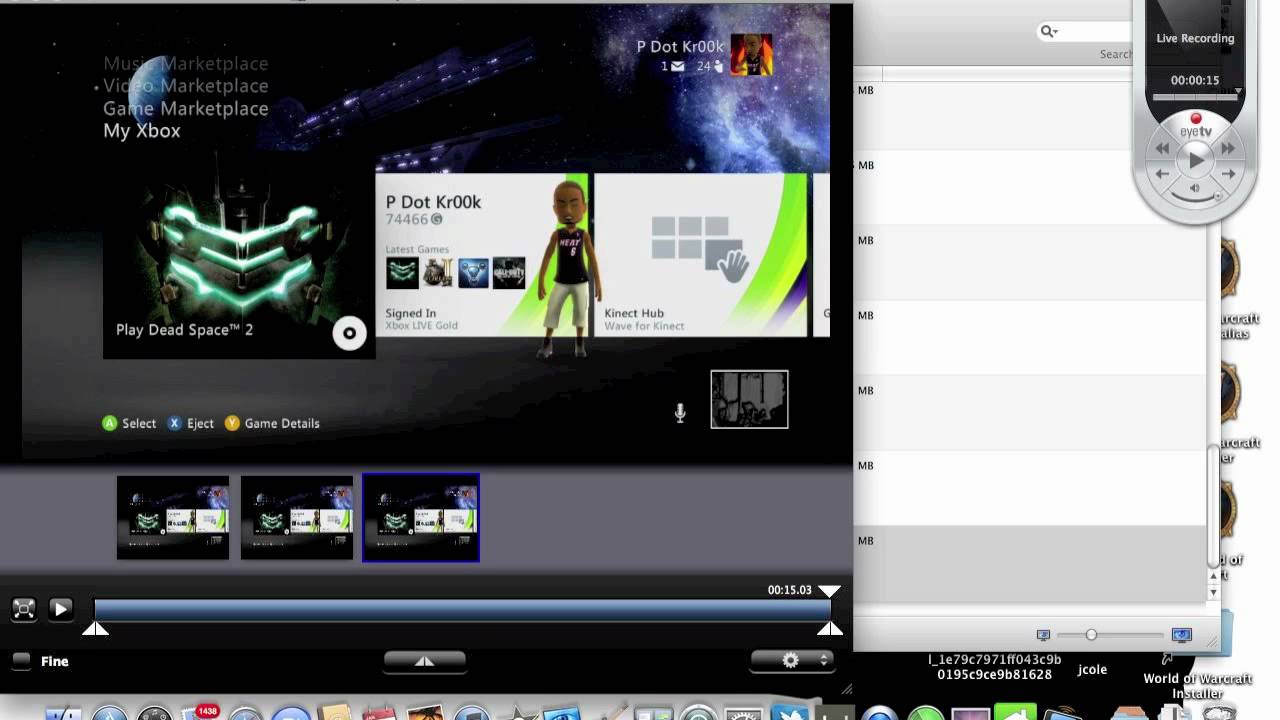Click the thumbnail size slider knob
The width and height of the screenshot is (1280, 720).
click(x=1091, y=635)
